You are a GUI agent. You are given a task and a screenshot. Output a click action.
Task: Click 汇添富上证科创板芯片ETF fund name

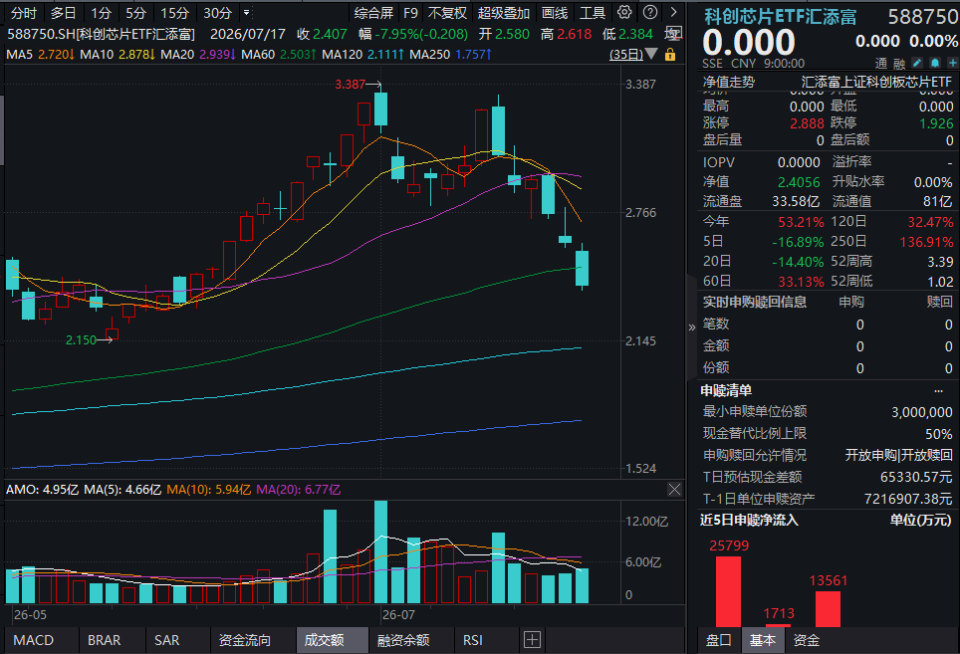[876, 82]
